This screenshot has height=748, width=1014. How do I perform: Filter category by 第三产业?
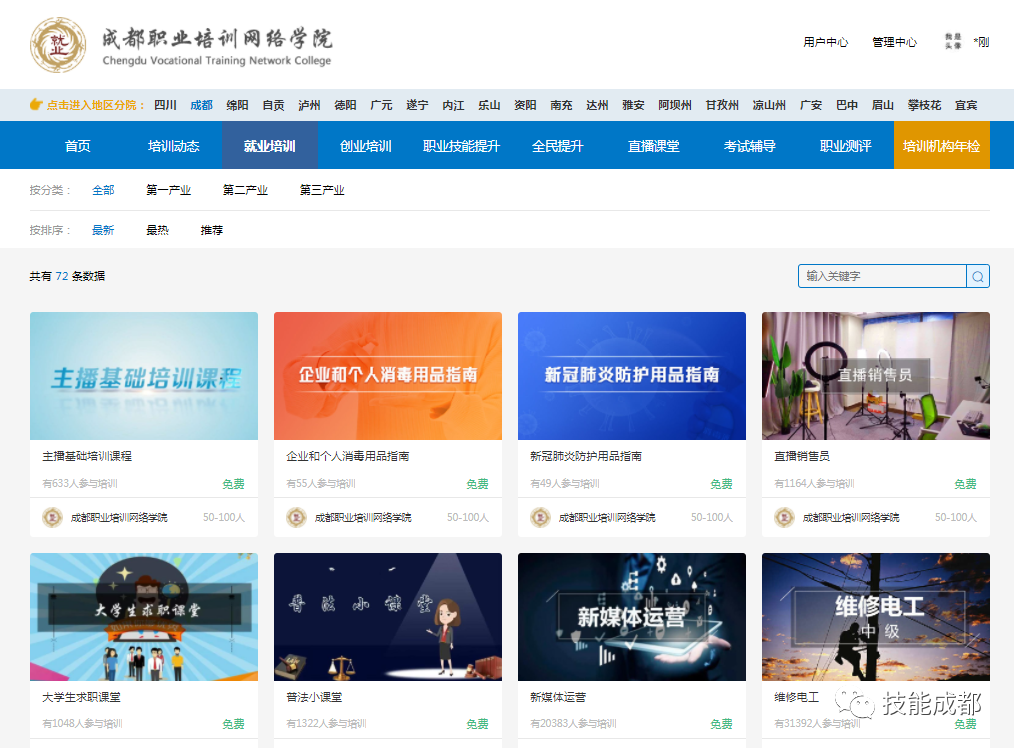tap(322, 190)
